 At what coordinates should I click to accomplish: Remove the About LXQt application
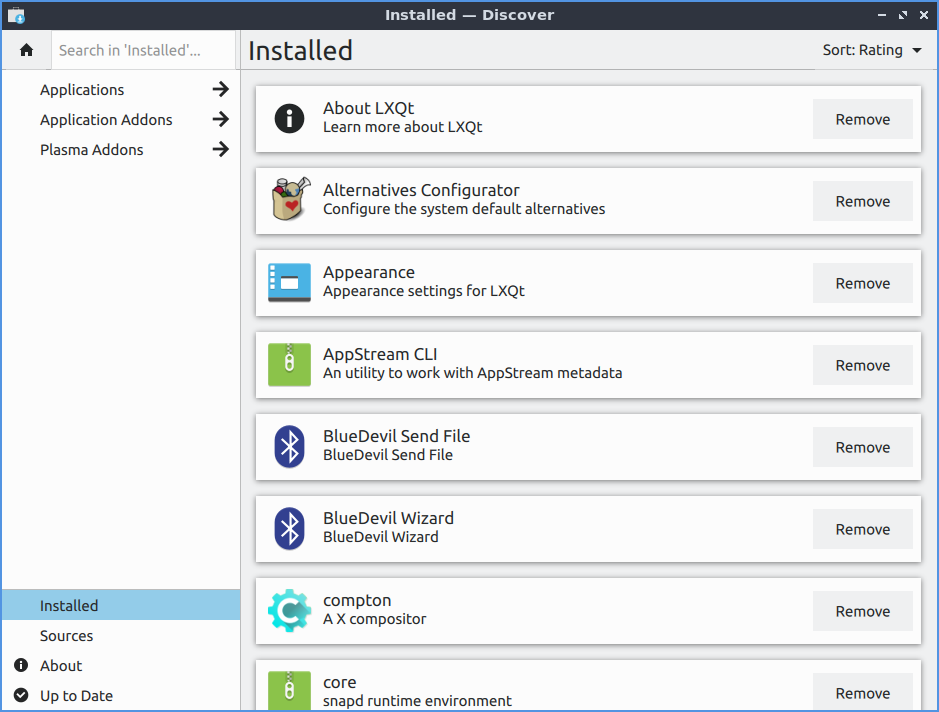862,119
